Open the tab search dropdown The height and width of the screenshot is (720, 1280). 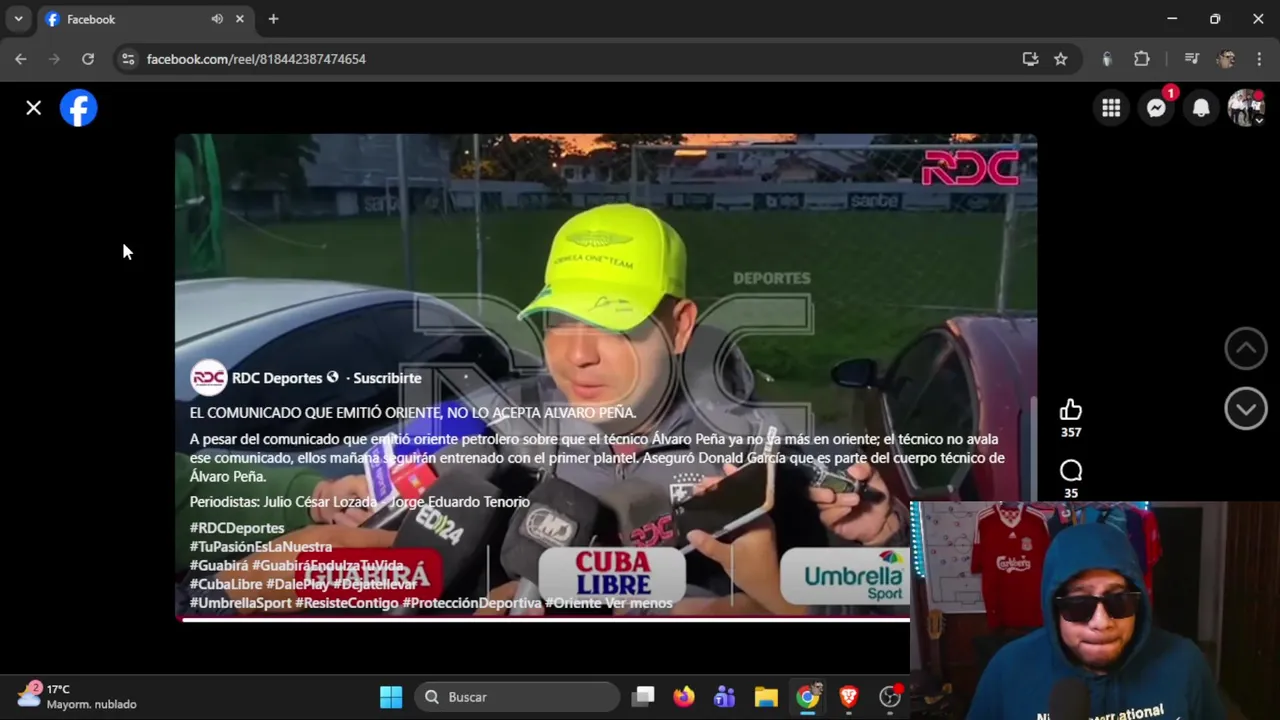pyautogui.click(x=18, y=19)
